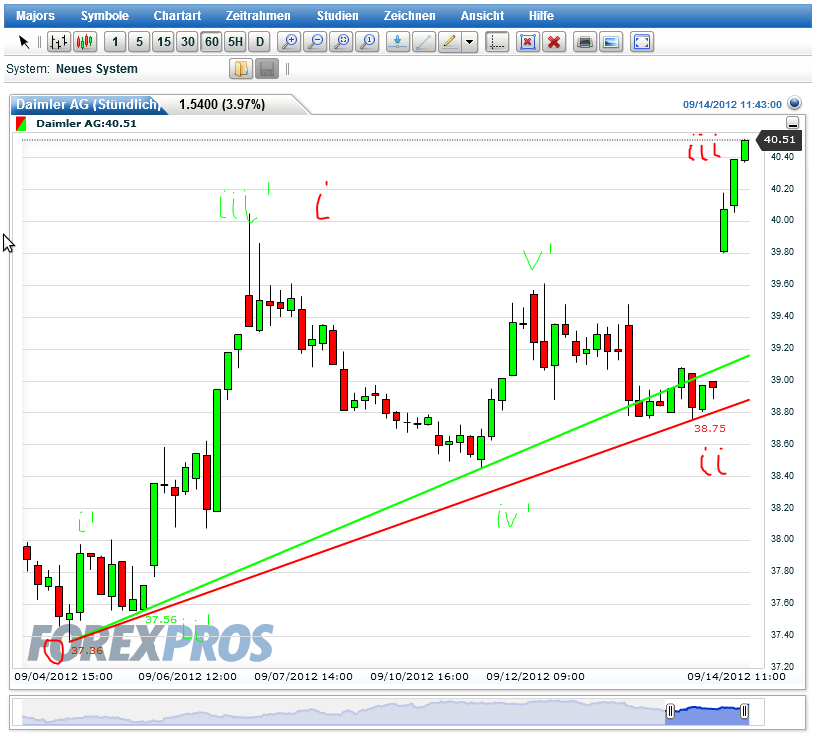Select the arrow cursor tool

(25, 42)
